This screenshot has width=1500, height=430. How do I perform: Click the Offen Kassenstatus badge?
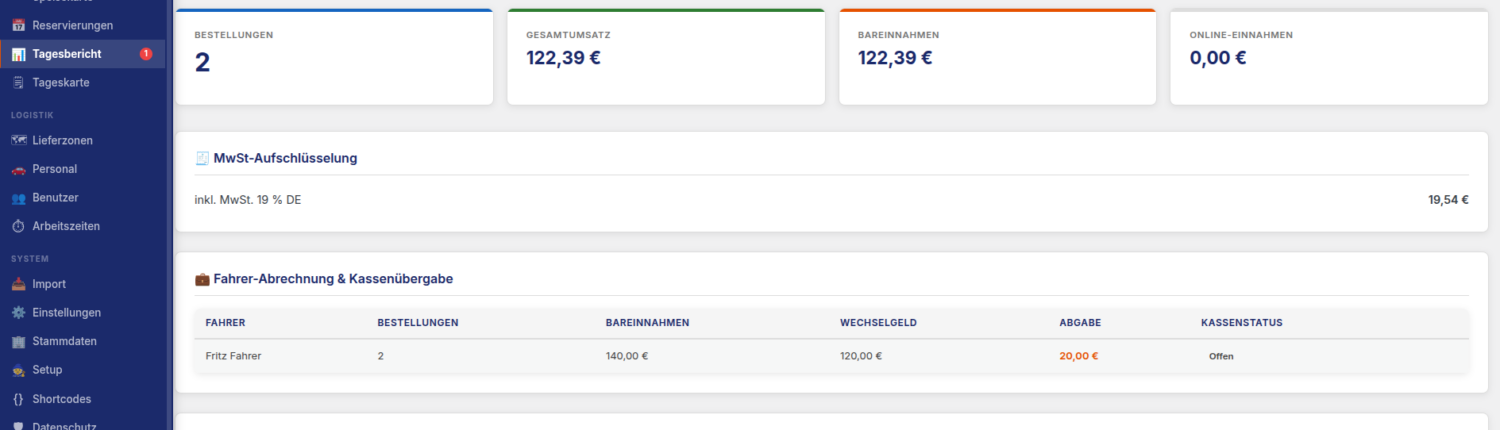(x=1221, y=356)
